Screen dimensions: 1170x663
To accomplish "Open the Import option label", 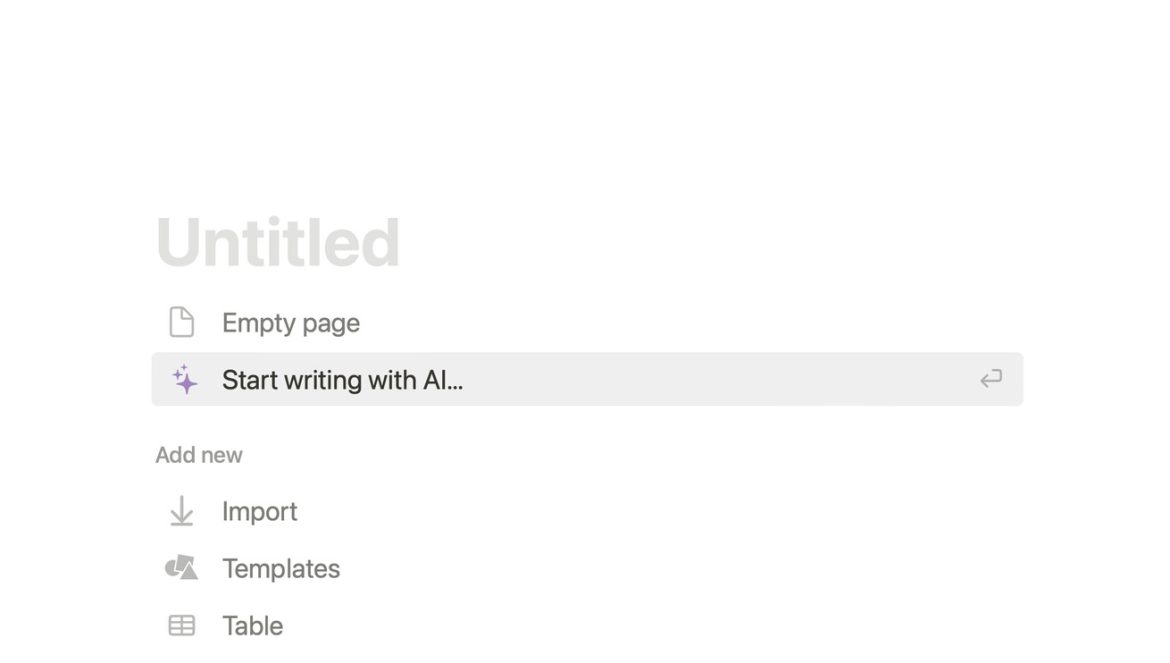I will 260,511.
